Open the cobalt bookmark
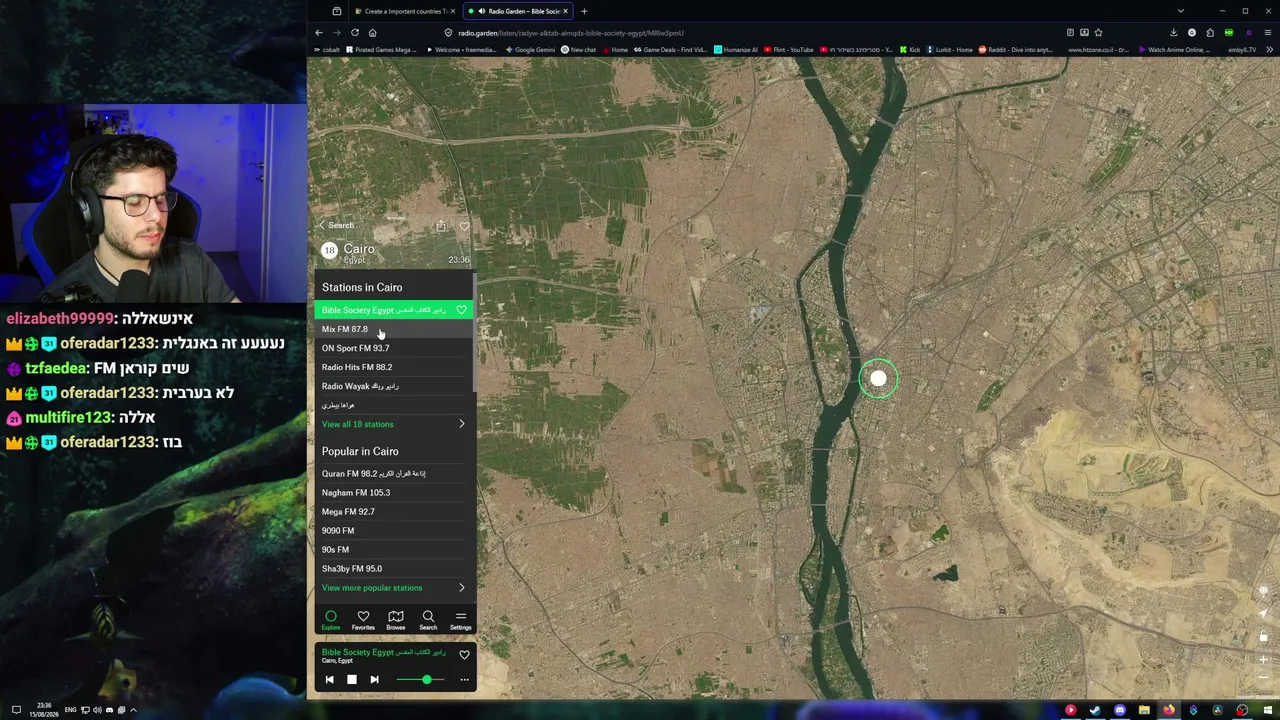 [x=328, y=49]
